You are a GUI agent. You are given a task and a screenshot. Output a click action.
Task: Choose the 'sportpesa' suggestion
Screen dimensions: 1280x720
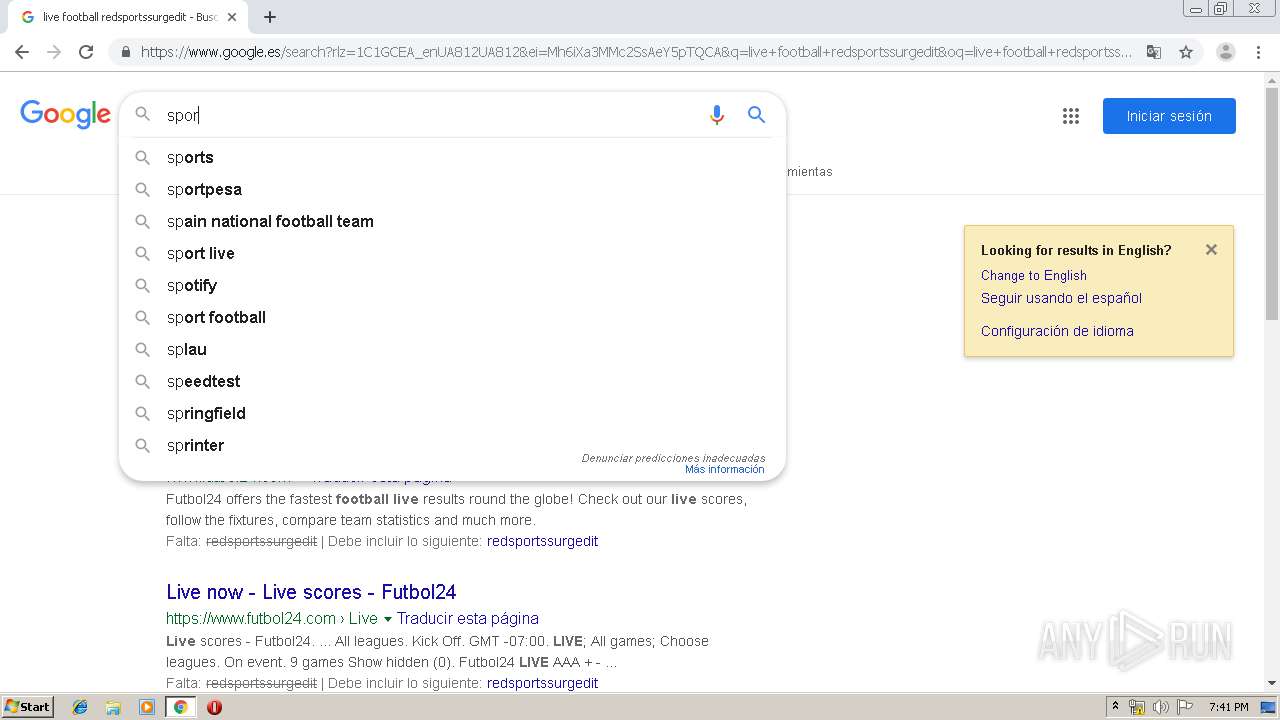[x=452, y=189]
